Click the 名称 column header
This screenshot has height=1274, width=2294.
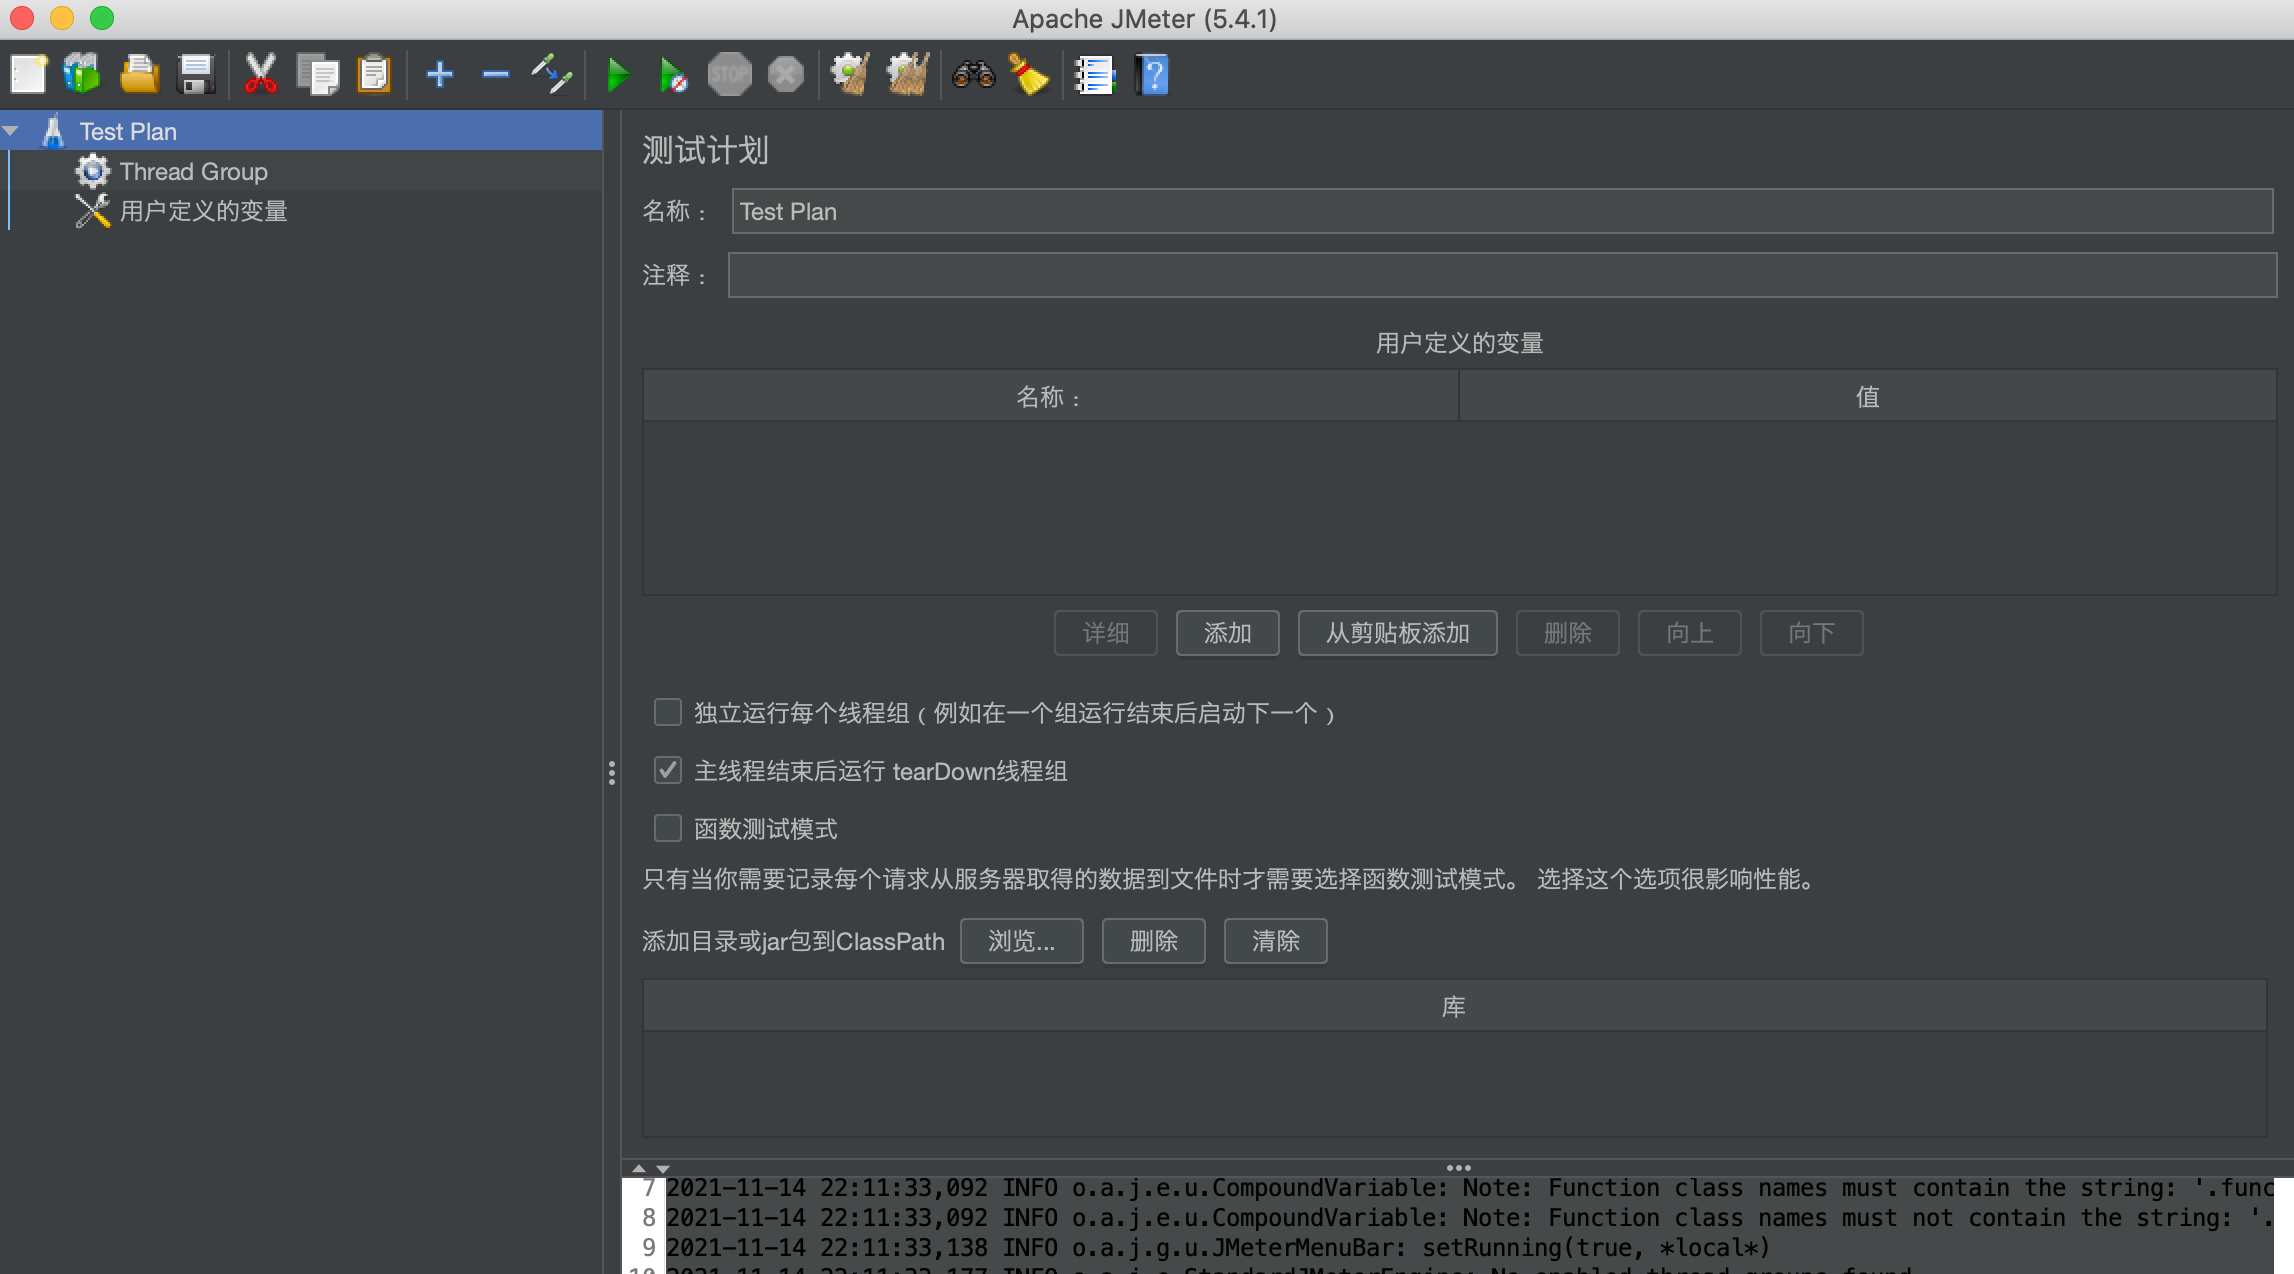[x=1050, y=397]
